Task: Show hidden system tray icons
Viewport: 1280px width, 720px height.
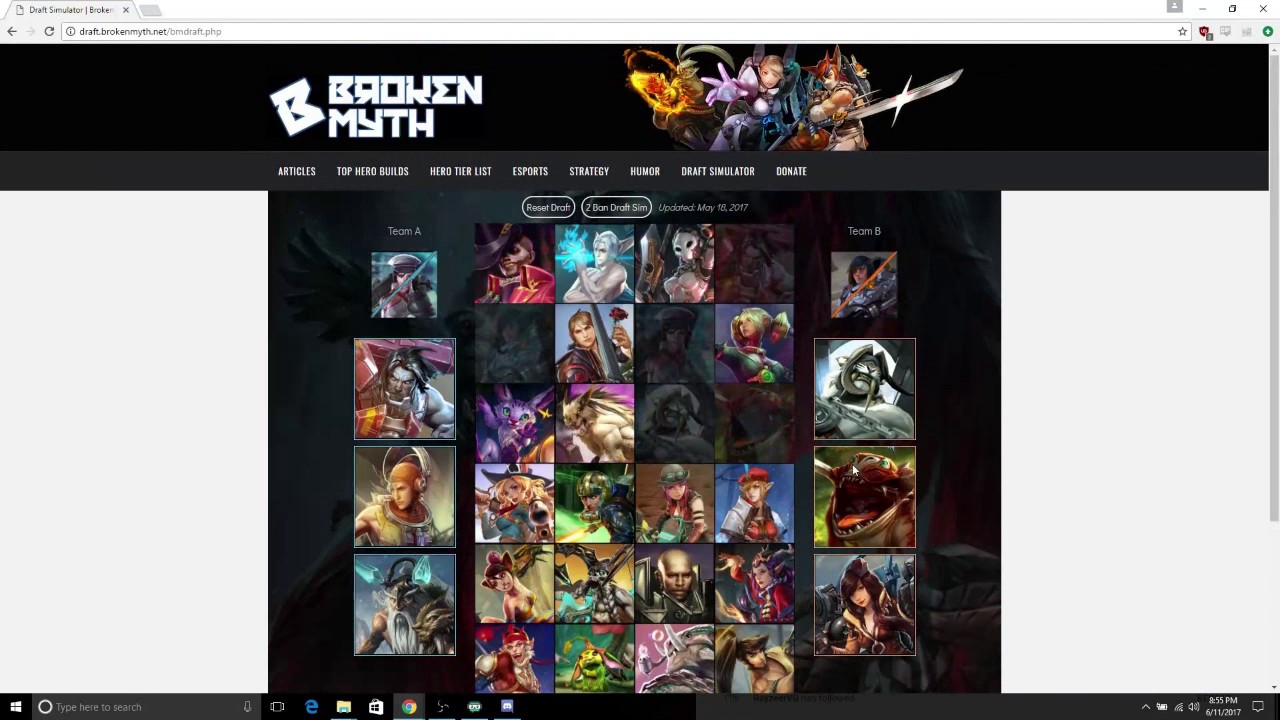Action: (1145, 707)
